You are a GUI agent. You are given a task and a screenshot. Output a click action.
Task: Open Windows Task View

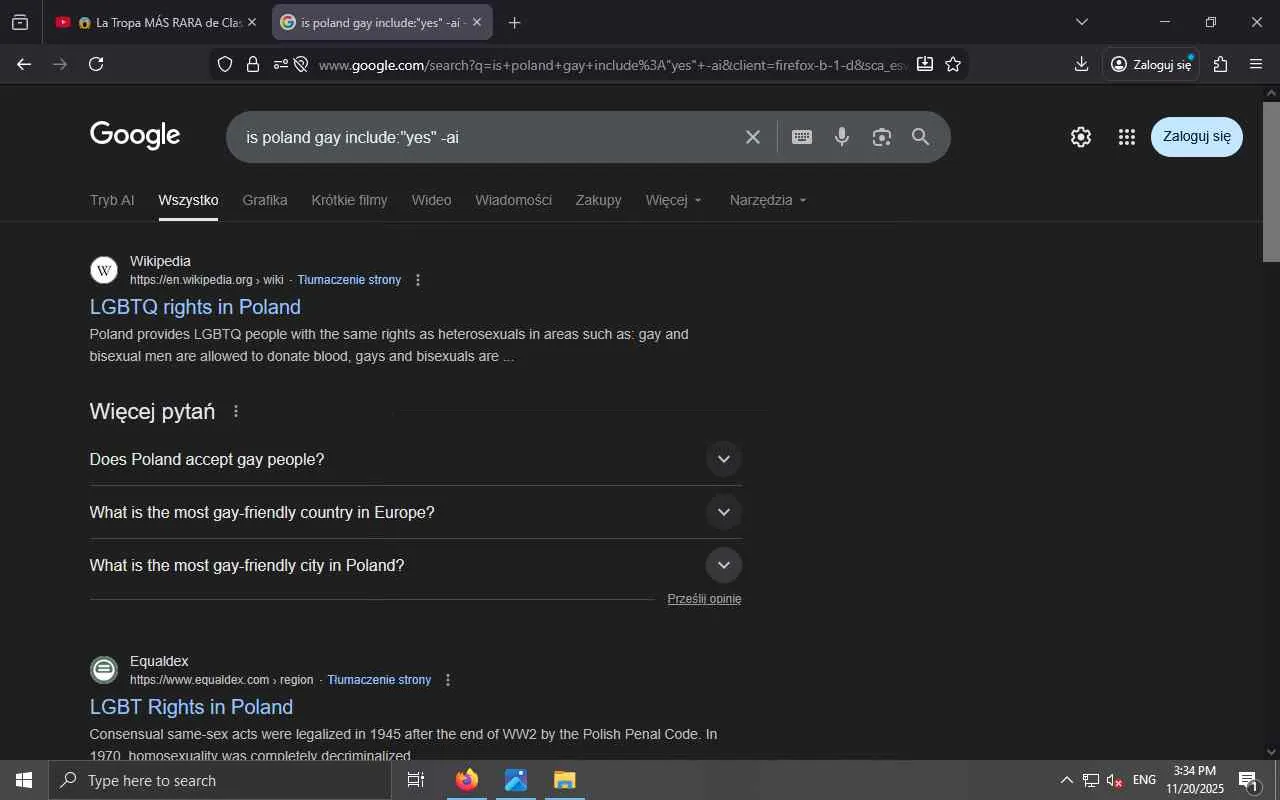[416, 780]
